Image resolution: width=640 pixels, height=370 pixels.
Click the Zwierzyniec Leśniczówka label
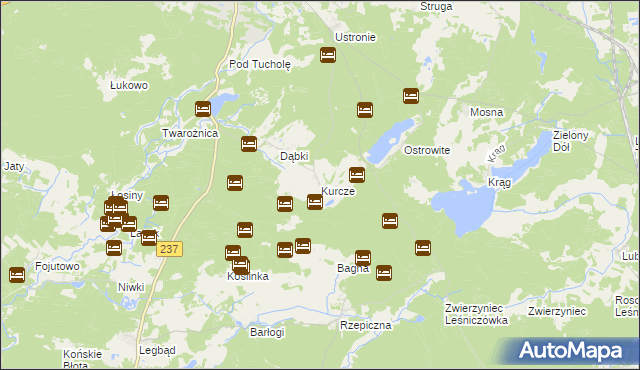tap(476, 314)
